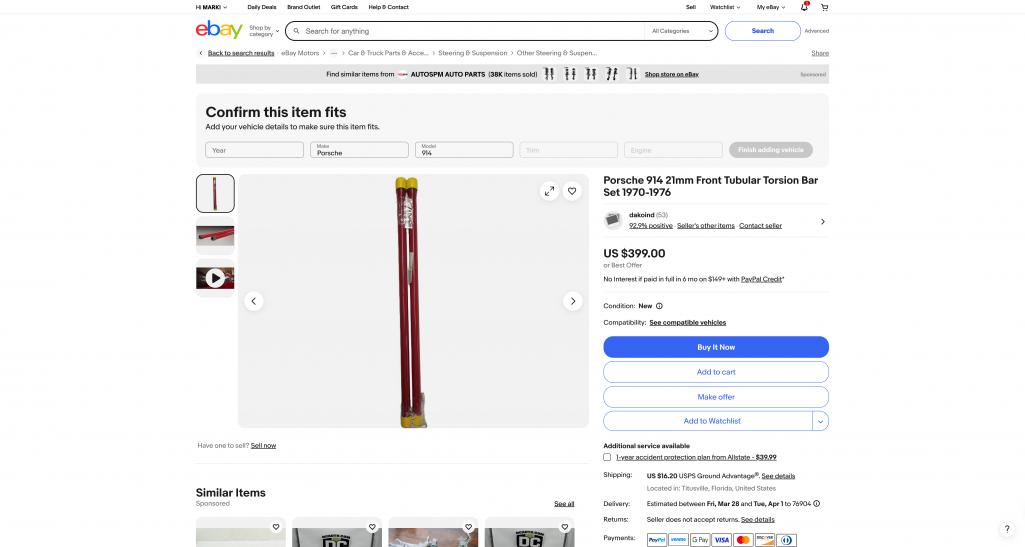1025x547 pixels.
Task: Open seller details chevron arrow
Action: pos(822,222)
